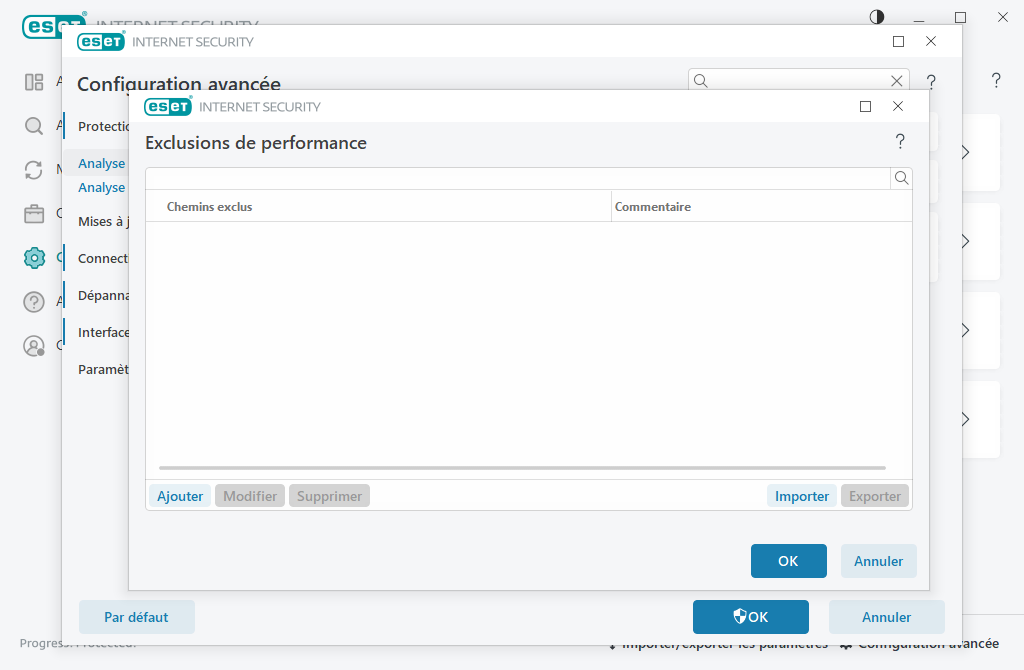This screenshot has width=1024, height=670.
Task: Click the Configuration avancée link in the main footer
Action: [x=919, y=645]
